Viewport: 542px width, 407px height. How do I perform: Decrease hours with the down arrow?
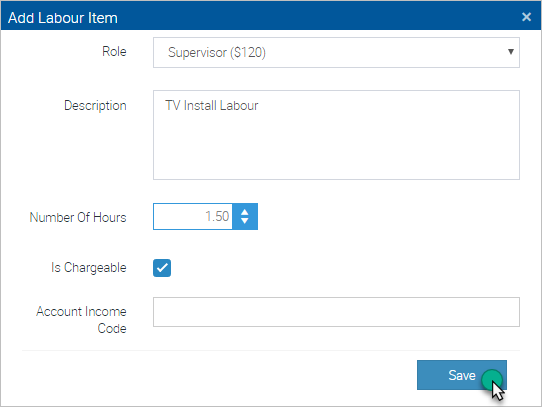245,221
